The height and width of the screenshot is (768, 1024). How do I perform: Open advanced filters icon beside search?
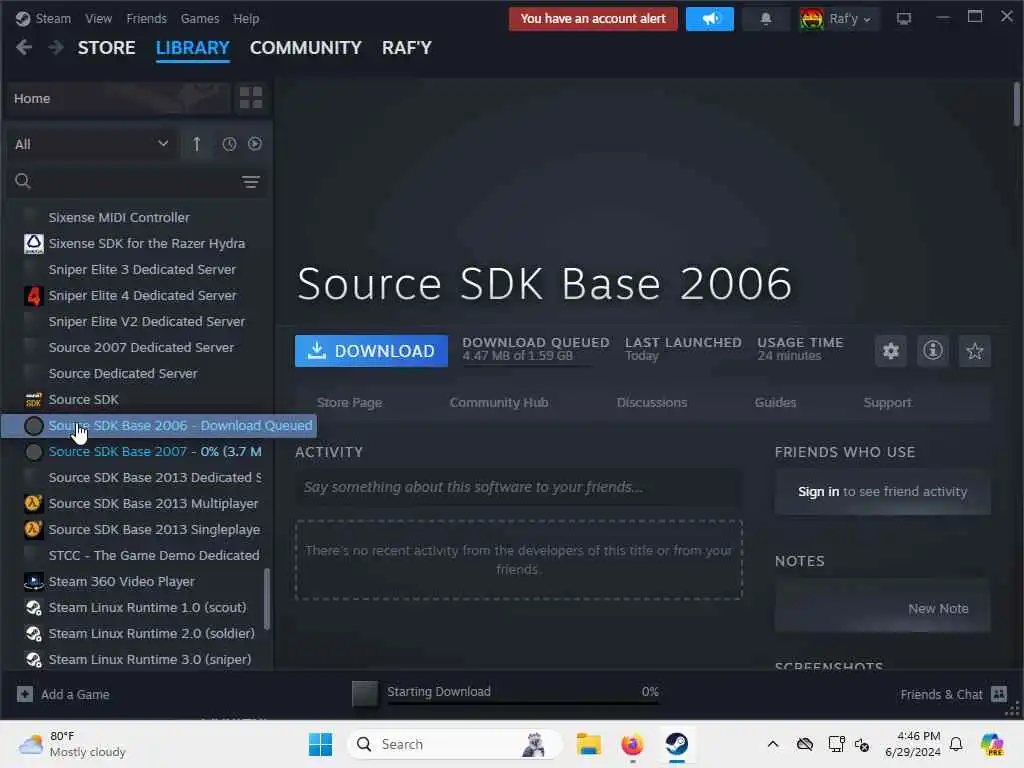[251, 182]
